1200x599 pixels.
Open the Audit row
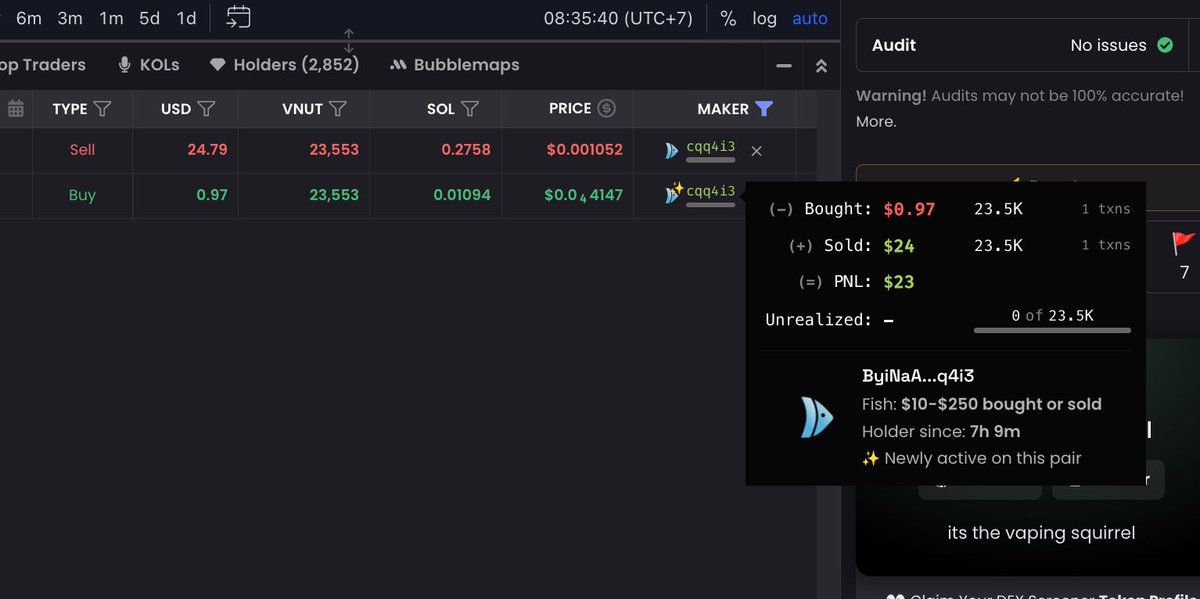(1022, 45)
